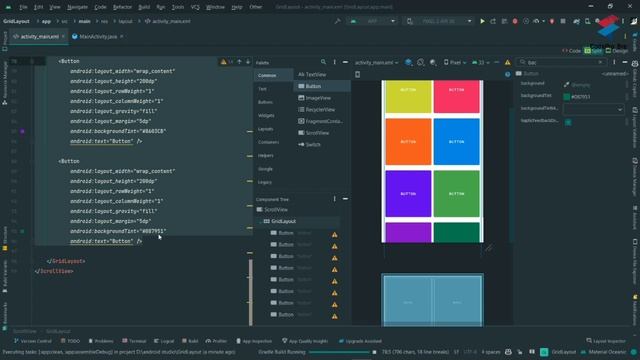Click warning icon on last Button tree row
640x360 pixels.
click(335, 316)
